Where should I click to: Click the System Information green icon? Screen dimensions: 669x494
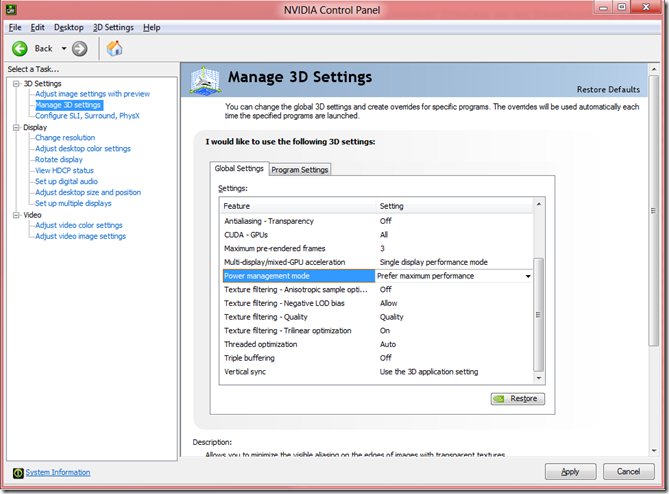18,473
